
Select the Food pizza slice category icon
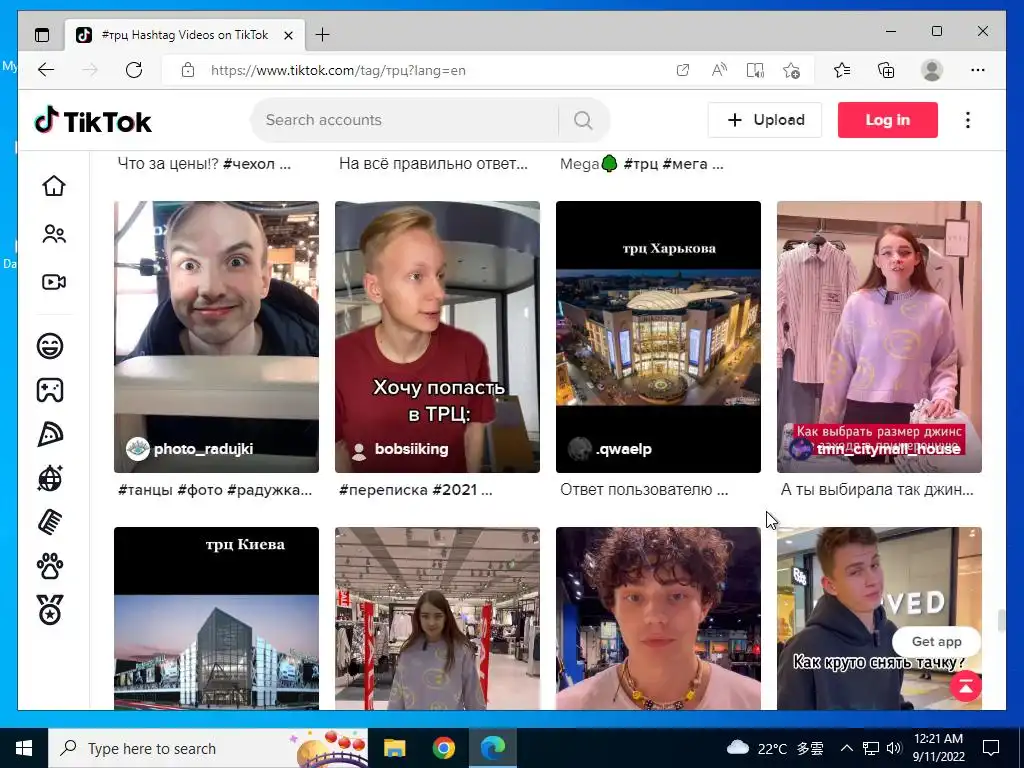(50, 434)
